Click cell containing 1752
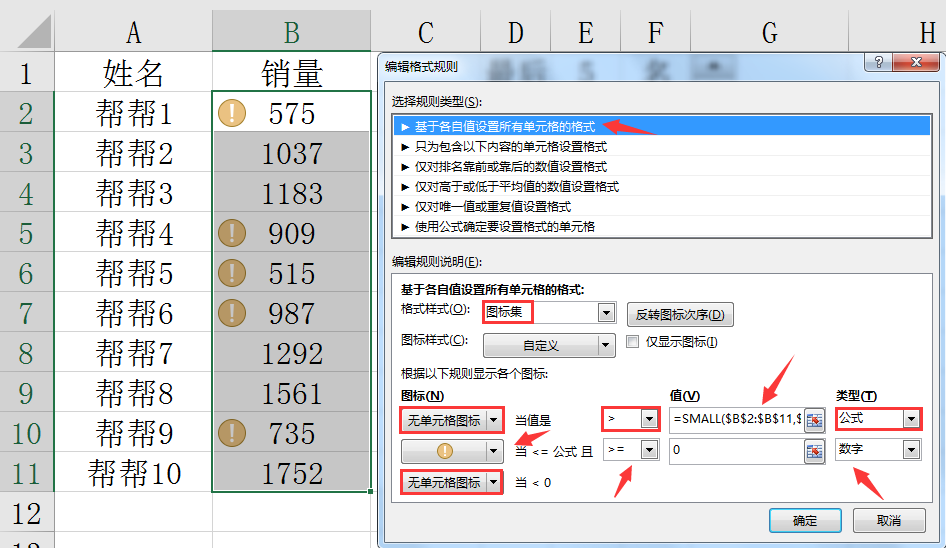This screenshot has width=946, height=548. pos(291,473)
